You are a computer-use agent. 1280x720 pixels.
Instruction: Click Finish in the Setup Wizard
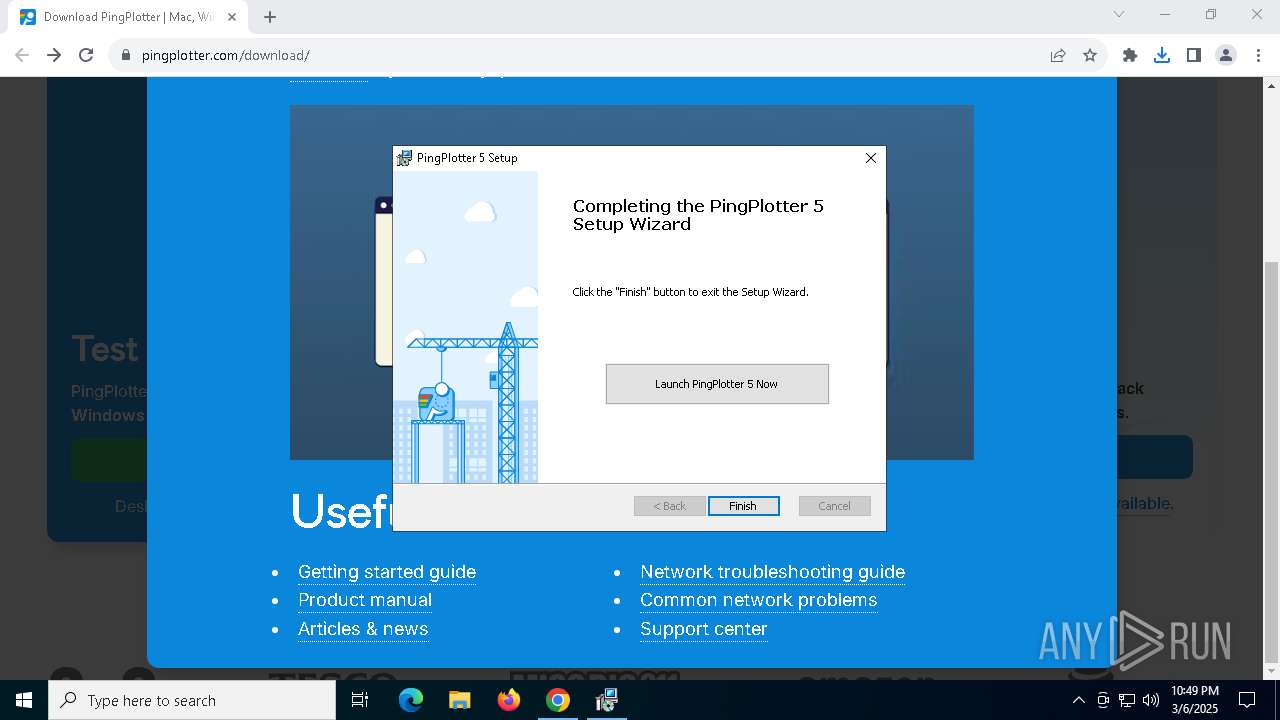743,506
